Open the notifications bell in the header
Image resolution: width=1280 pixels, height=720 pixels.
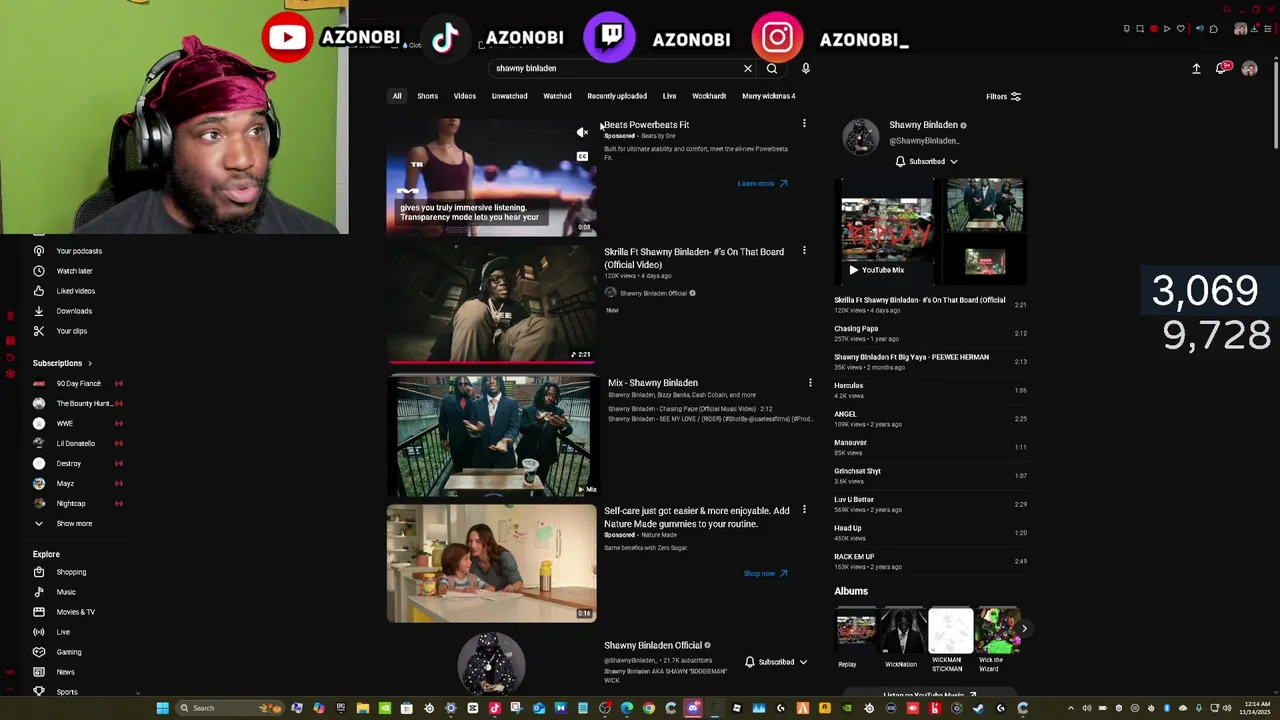pyautogui.click(x=1221, y=68)
